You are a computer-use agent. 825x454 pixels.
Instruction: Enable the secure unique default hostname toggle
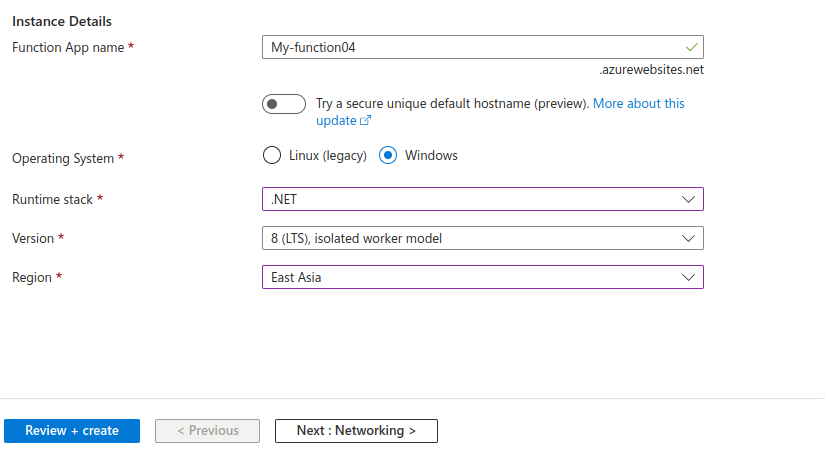[283, 104]
